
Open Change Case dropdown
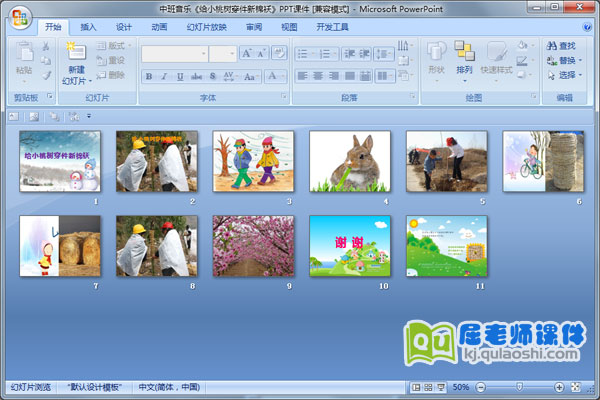[251, 76]
